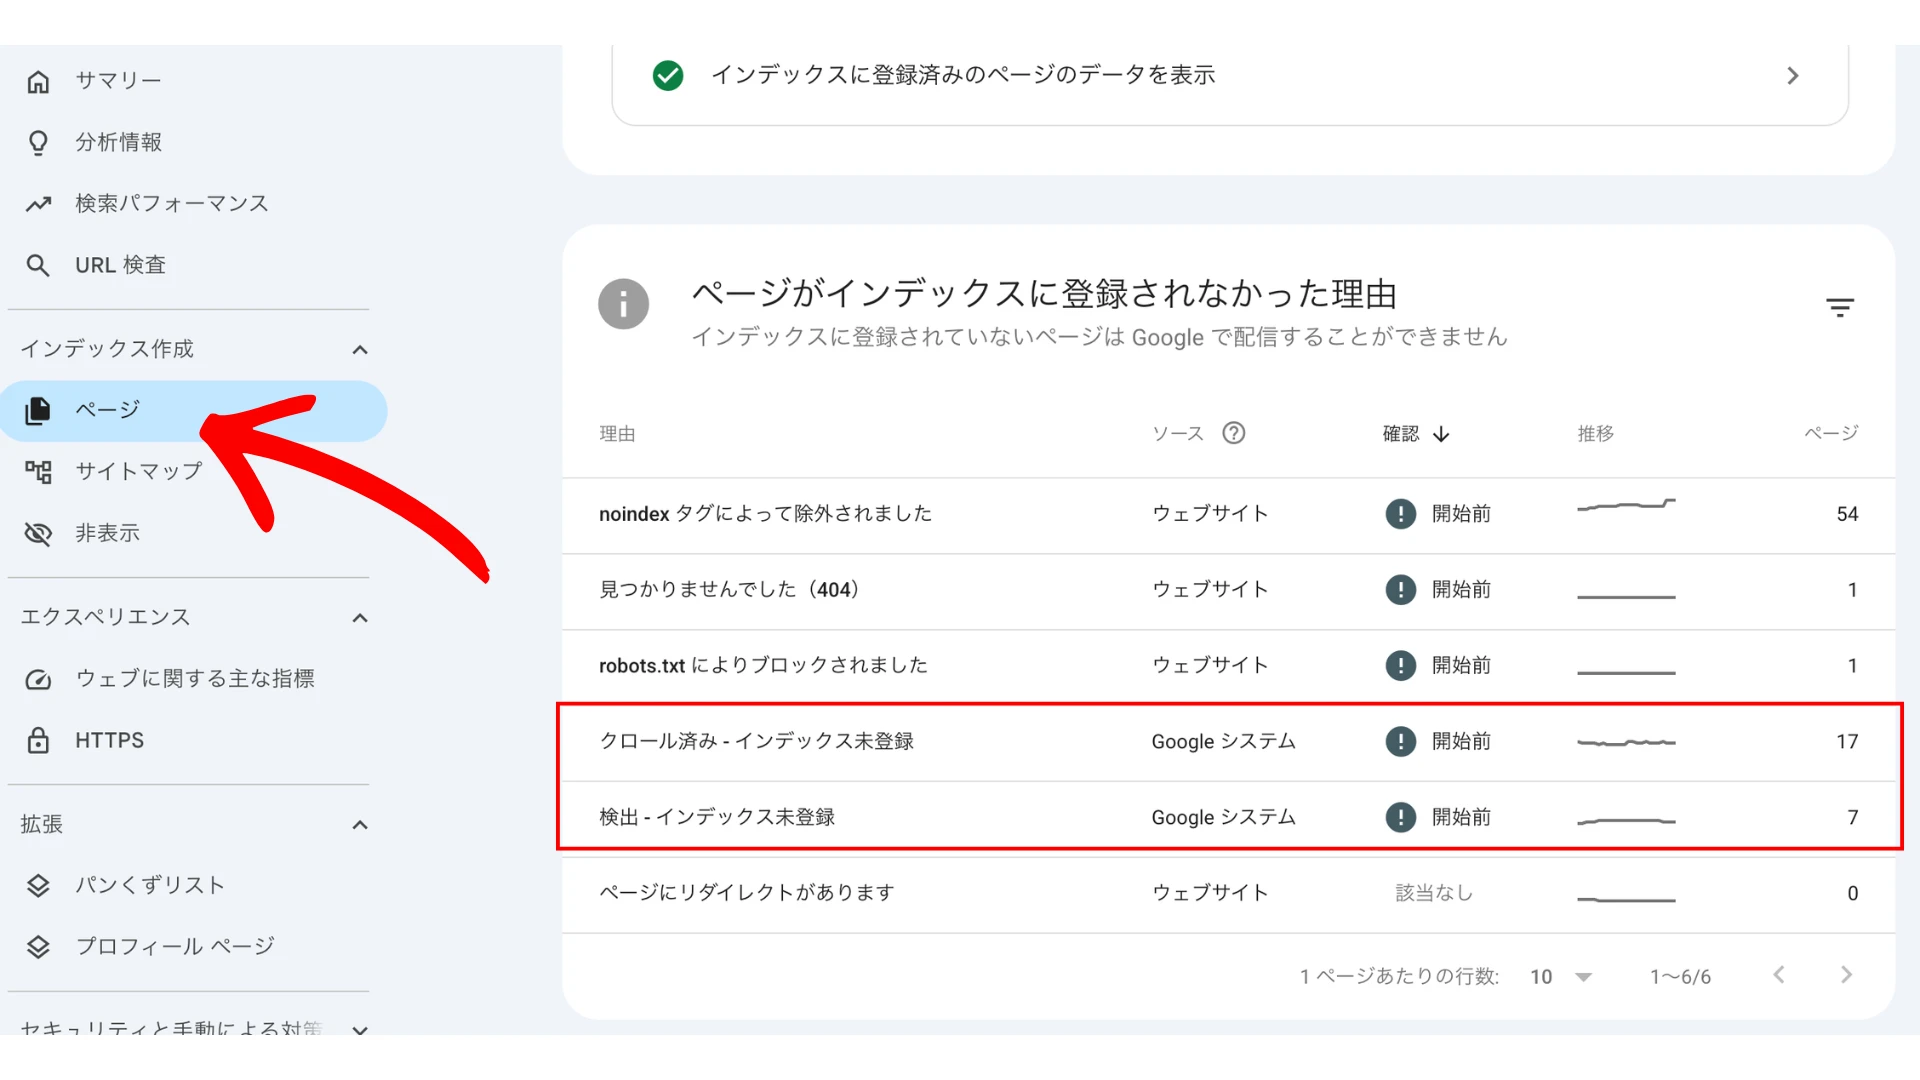The image size is (1920, 1080).
Task: Click the green checkmark icon
Action: pyautogui.click(x=668, y=75)
